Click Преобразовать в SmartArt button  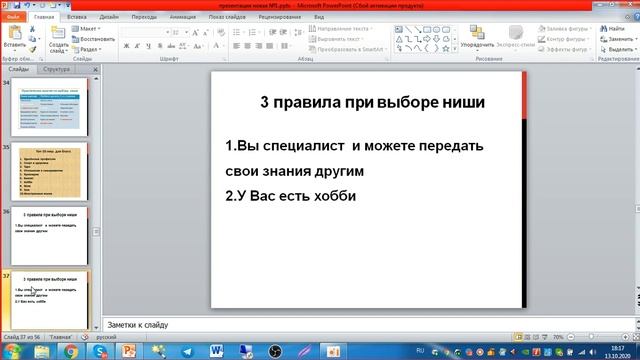pyautogui.click(x=348, y=49)
